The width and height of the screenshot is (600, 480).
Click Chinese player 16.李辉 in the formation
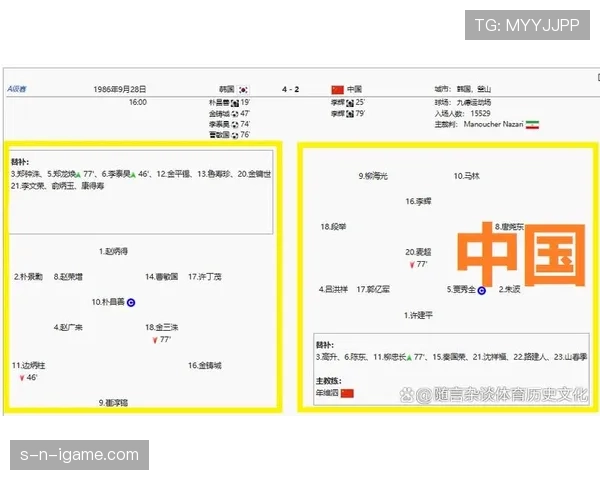pos(418,201)
